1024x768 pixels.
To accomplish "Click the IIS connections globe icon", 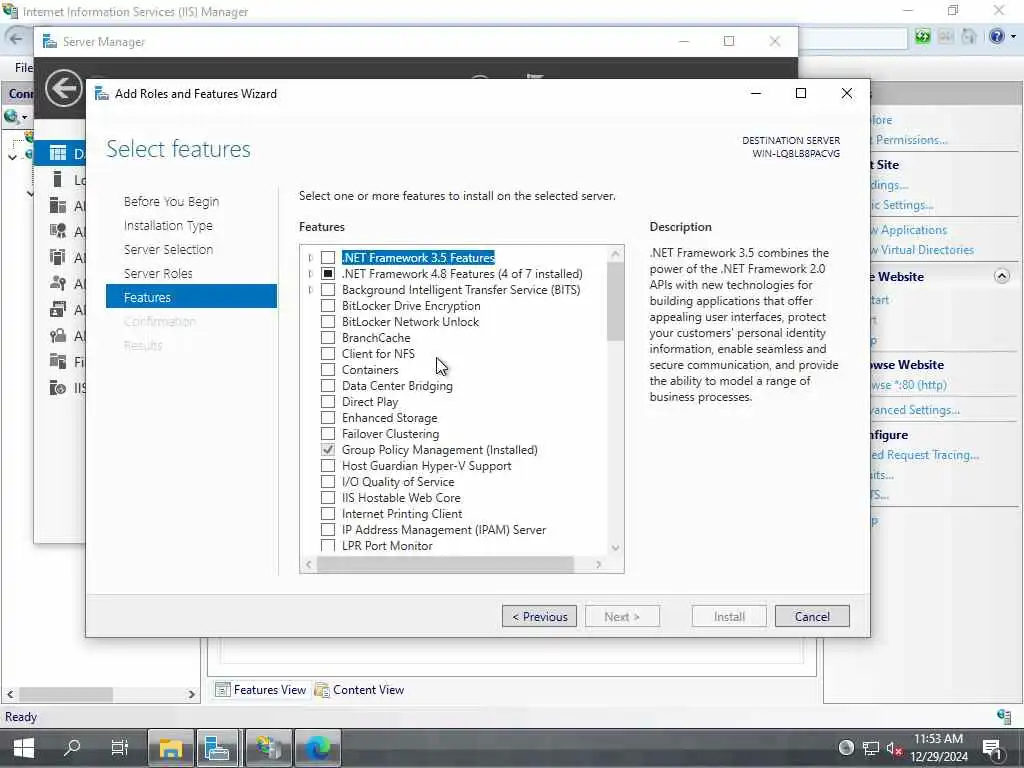I will tap(10, 117).
